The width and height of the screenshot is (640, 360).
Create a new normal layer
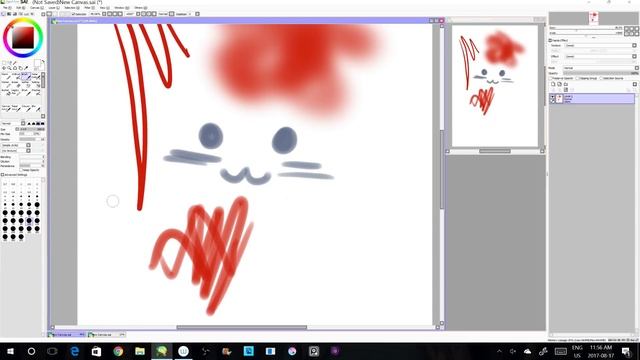coord(553,84)
